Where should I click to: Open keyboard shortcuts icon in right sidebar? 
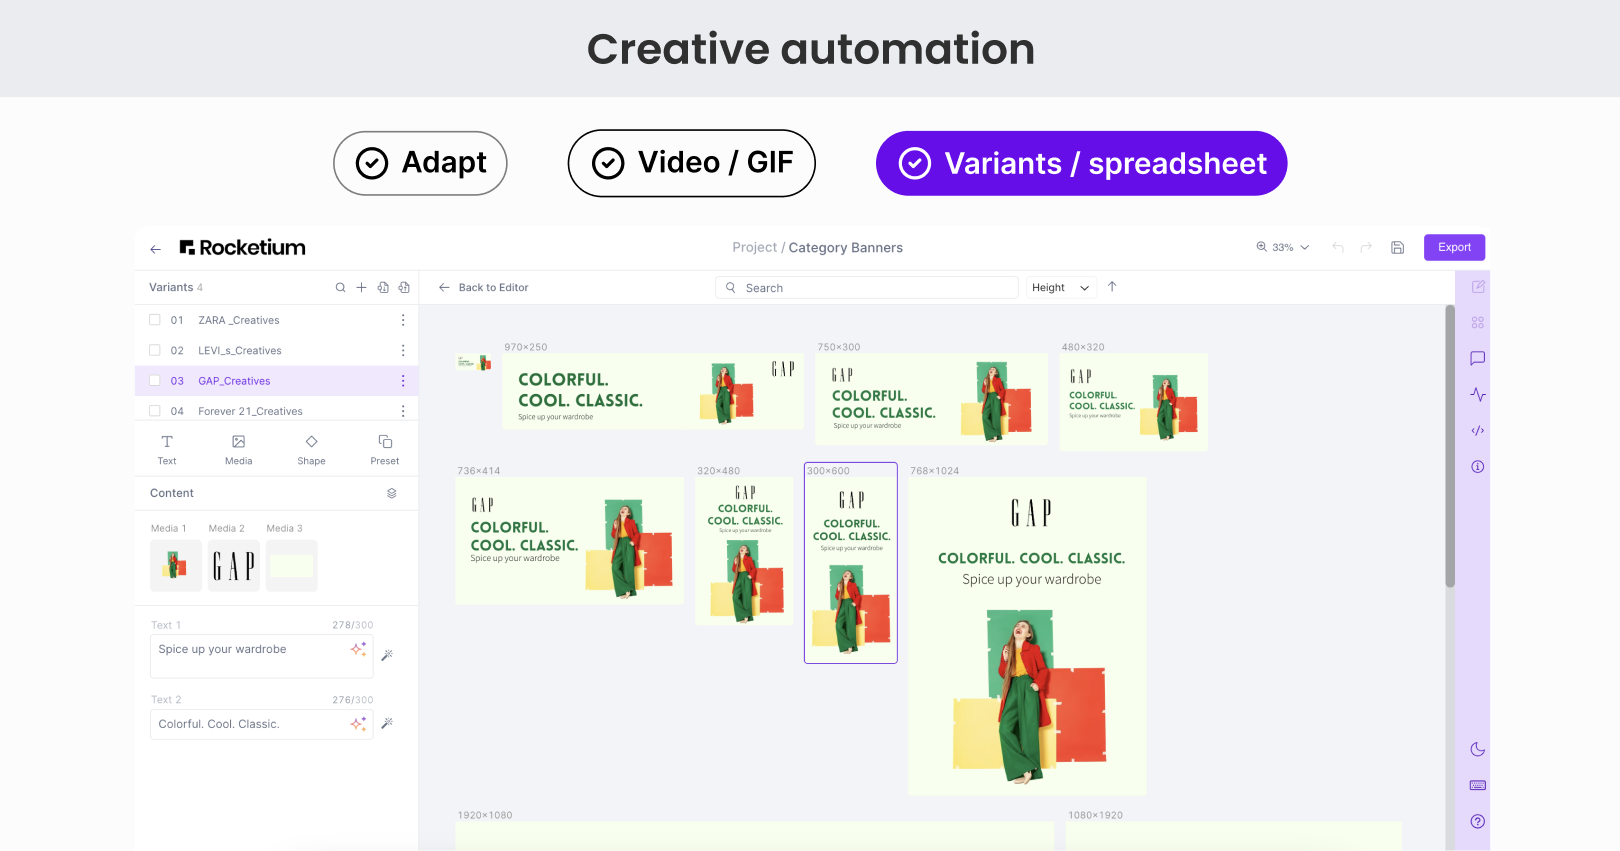pyautogui.click(x=1478, y=786)
